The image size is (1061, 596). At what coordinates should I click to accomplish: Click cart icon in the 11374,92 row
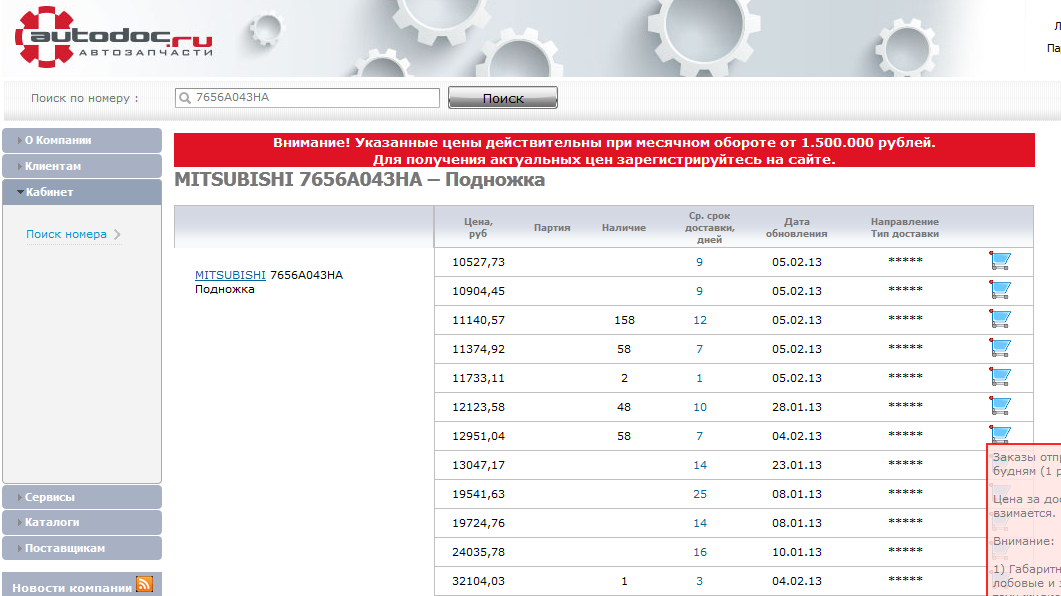pos(999,348)
